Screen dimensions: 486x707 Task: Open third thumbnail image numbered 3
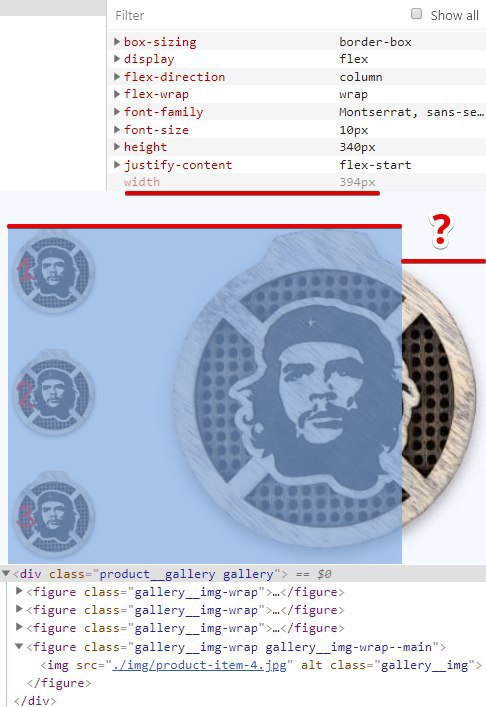[54, 514]
